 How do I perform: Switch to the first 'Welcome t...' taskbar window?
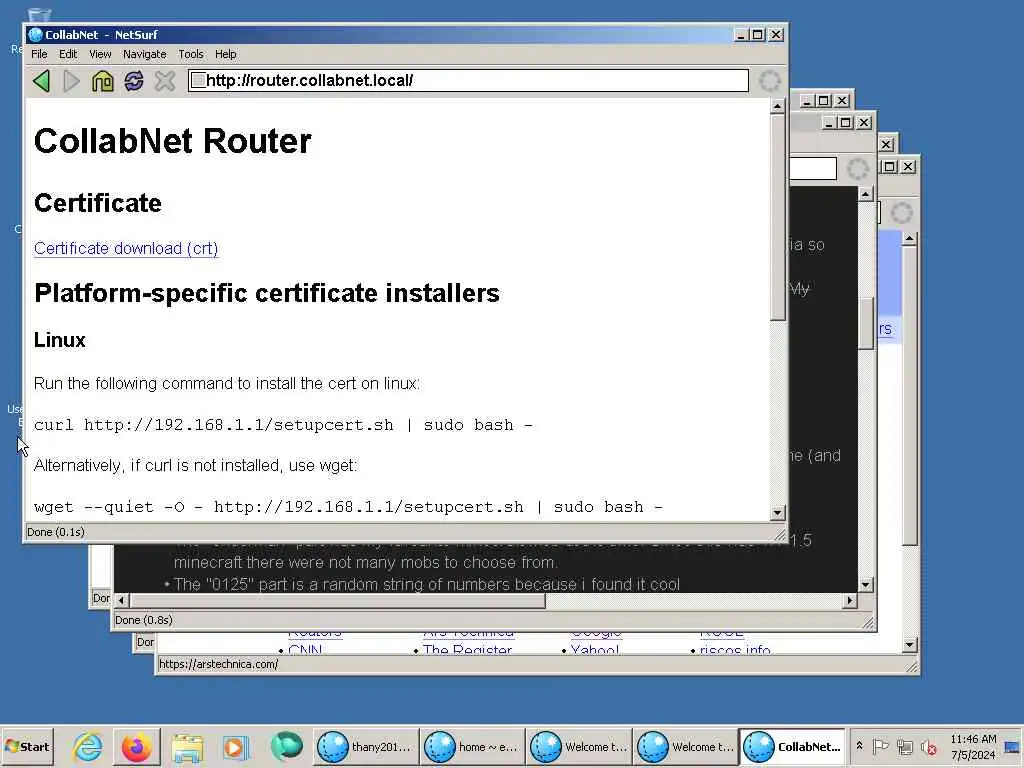coord(579,746)
